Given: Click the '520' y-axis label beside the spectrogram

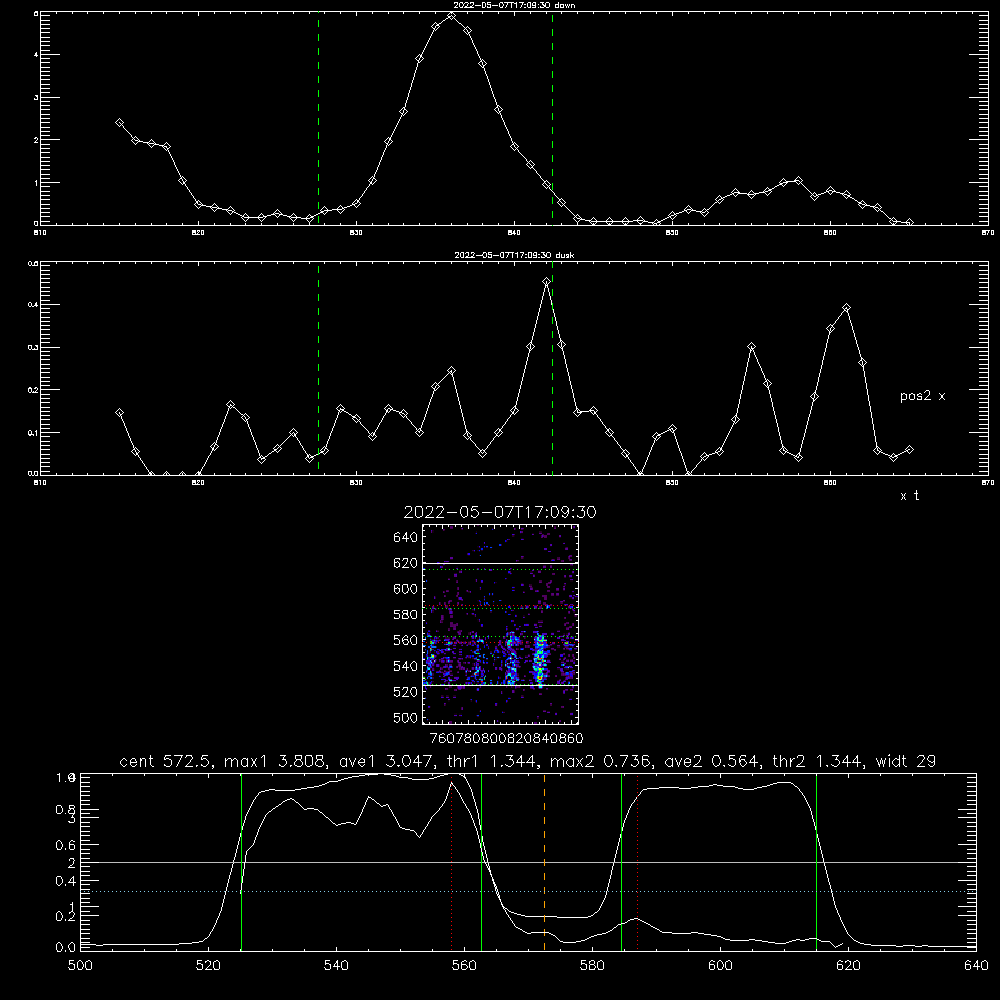Looking at the screenshot, I should [x=406, y=692].
